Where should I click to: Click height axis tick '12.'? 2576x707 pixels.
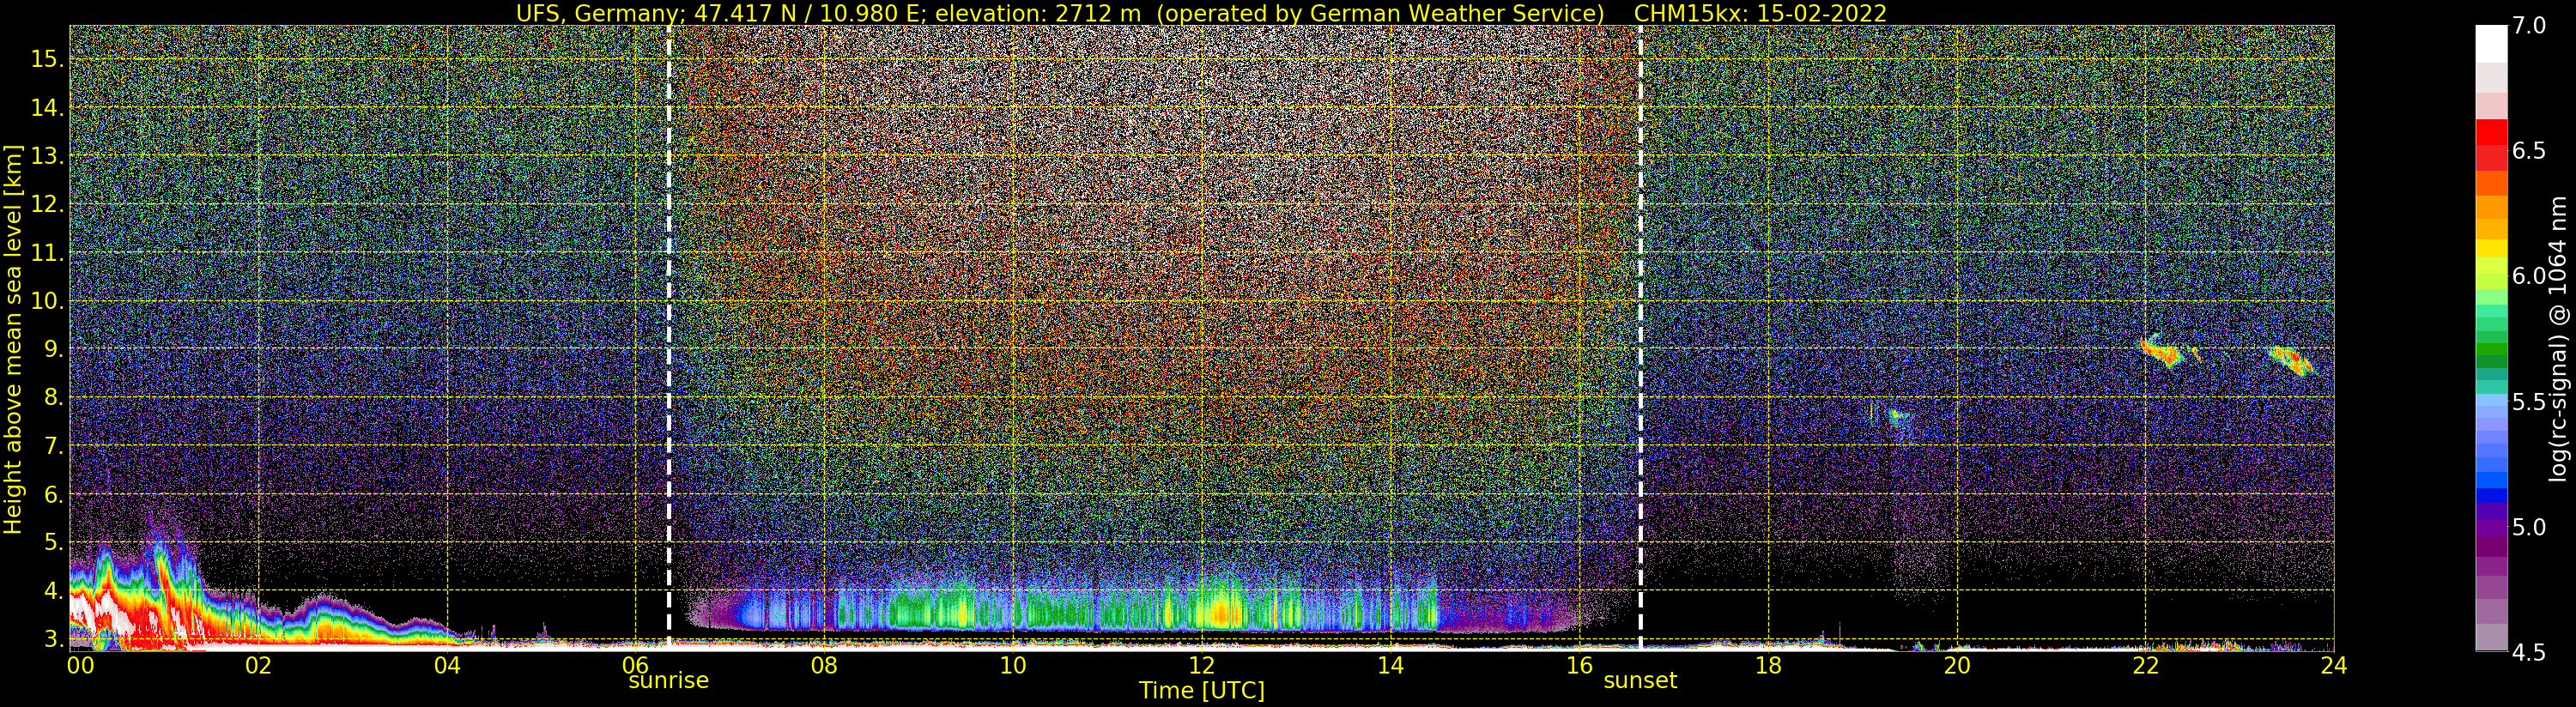click(46, 205)
